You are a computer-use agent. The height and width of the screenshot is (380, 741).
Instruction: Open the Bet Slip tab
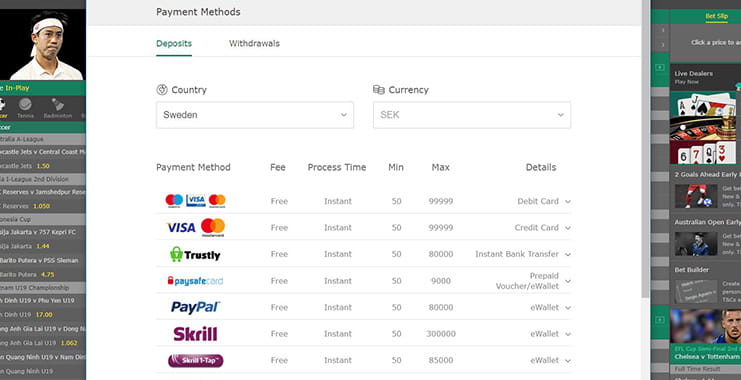click(x=716, y=16)
